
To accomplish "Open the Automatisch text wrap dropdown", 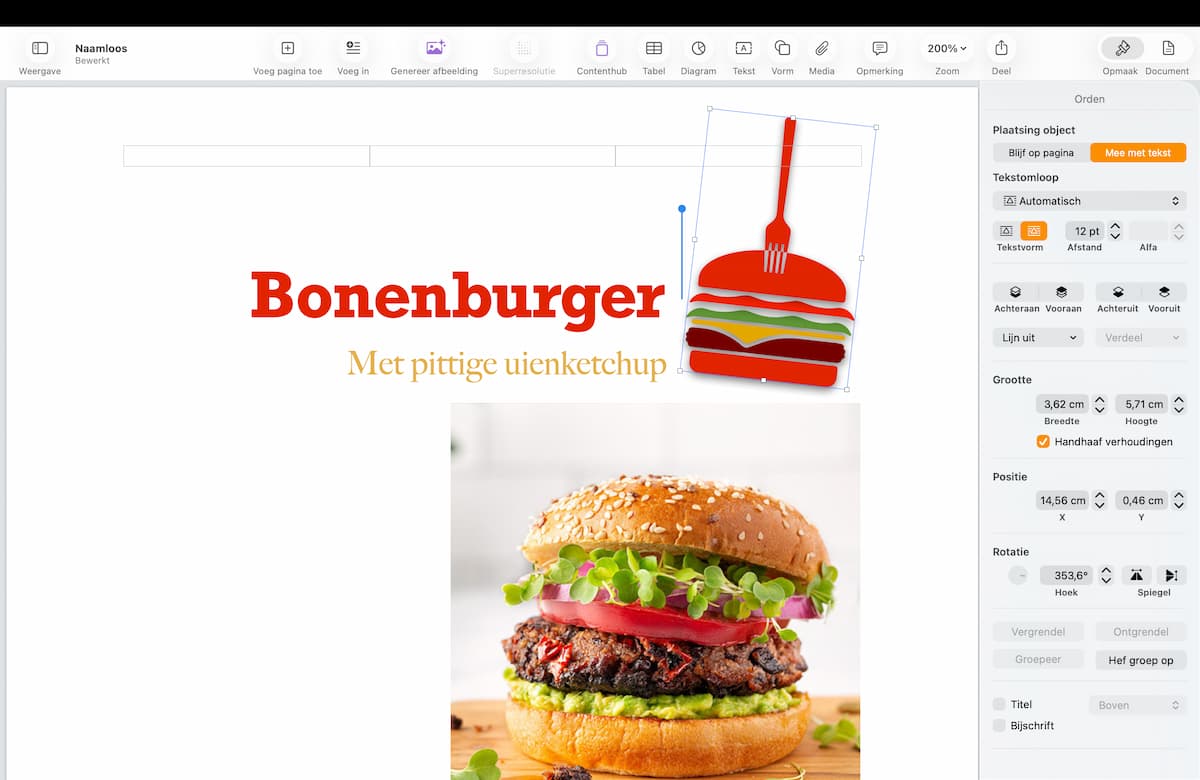I will click(1089, 201).
